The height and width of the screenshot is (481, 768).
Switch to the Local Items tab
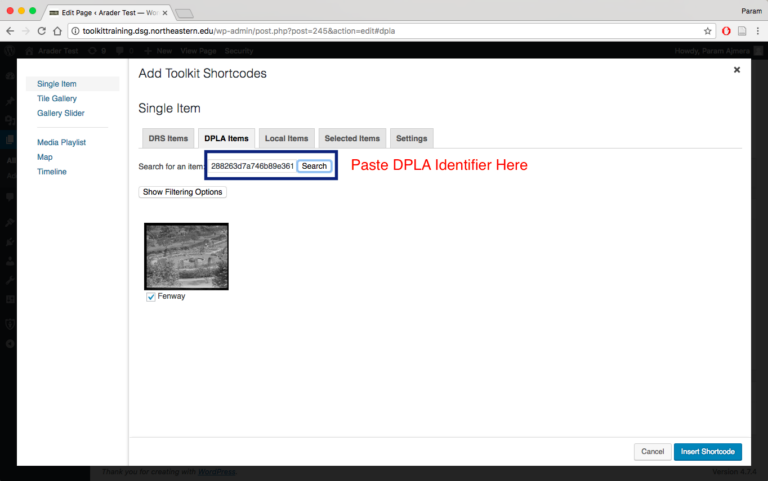click(286, 138)
